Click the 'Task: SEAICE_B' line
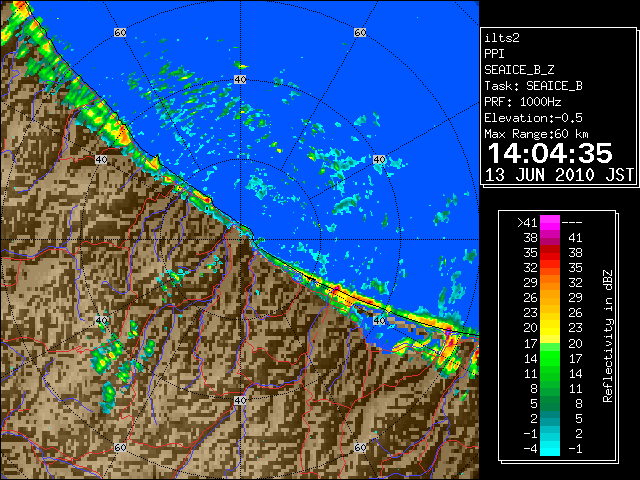Image resolution: width=640 pixels, height=480 pixels. tap(533, 86)
